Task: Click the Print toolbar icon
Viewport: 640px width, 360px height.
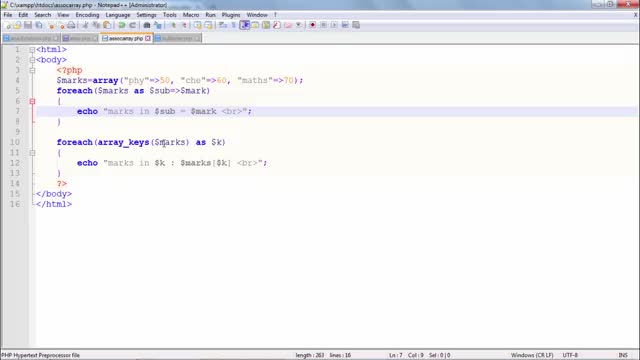Action: (x=71, y=25)
